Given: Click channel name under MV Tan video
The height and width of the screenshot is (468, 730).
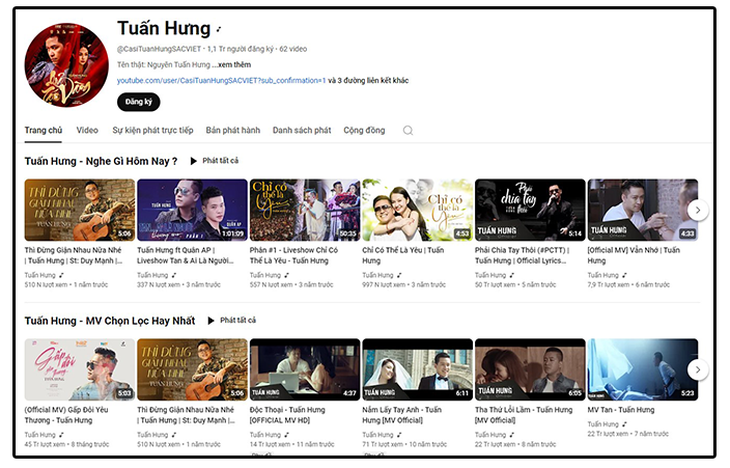Looking at the screenshot, I should 603,424.
